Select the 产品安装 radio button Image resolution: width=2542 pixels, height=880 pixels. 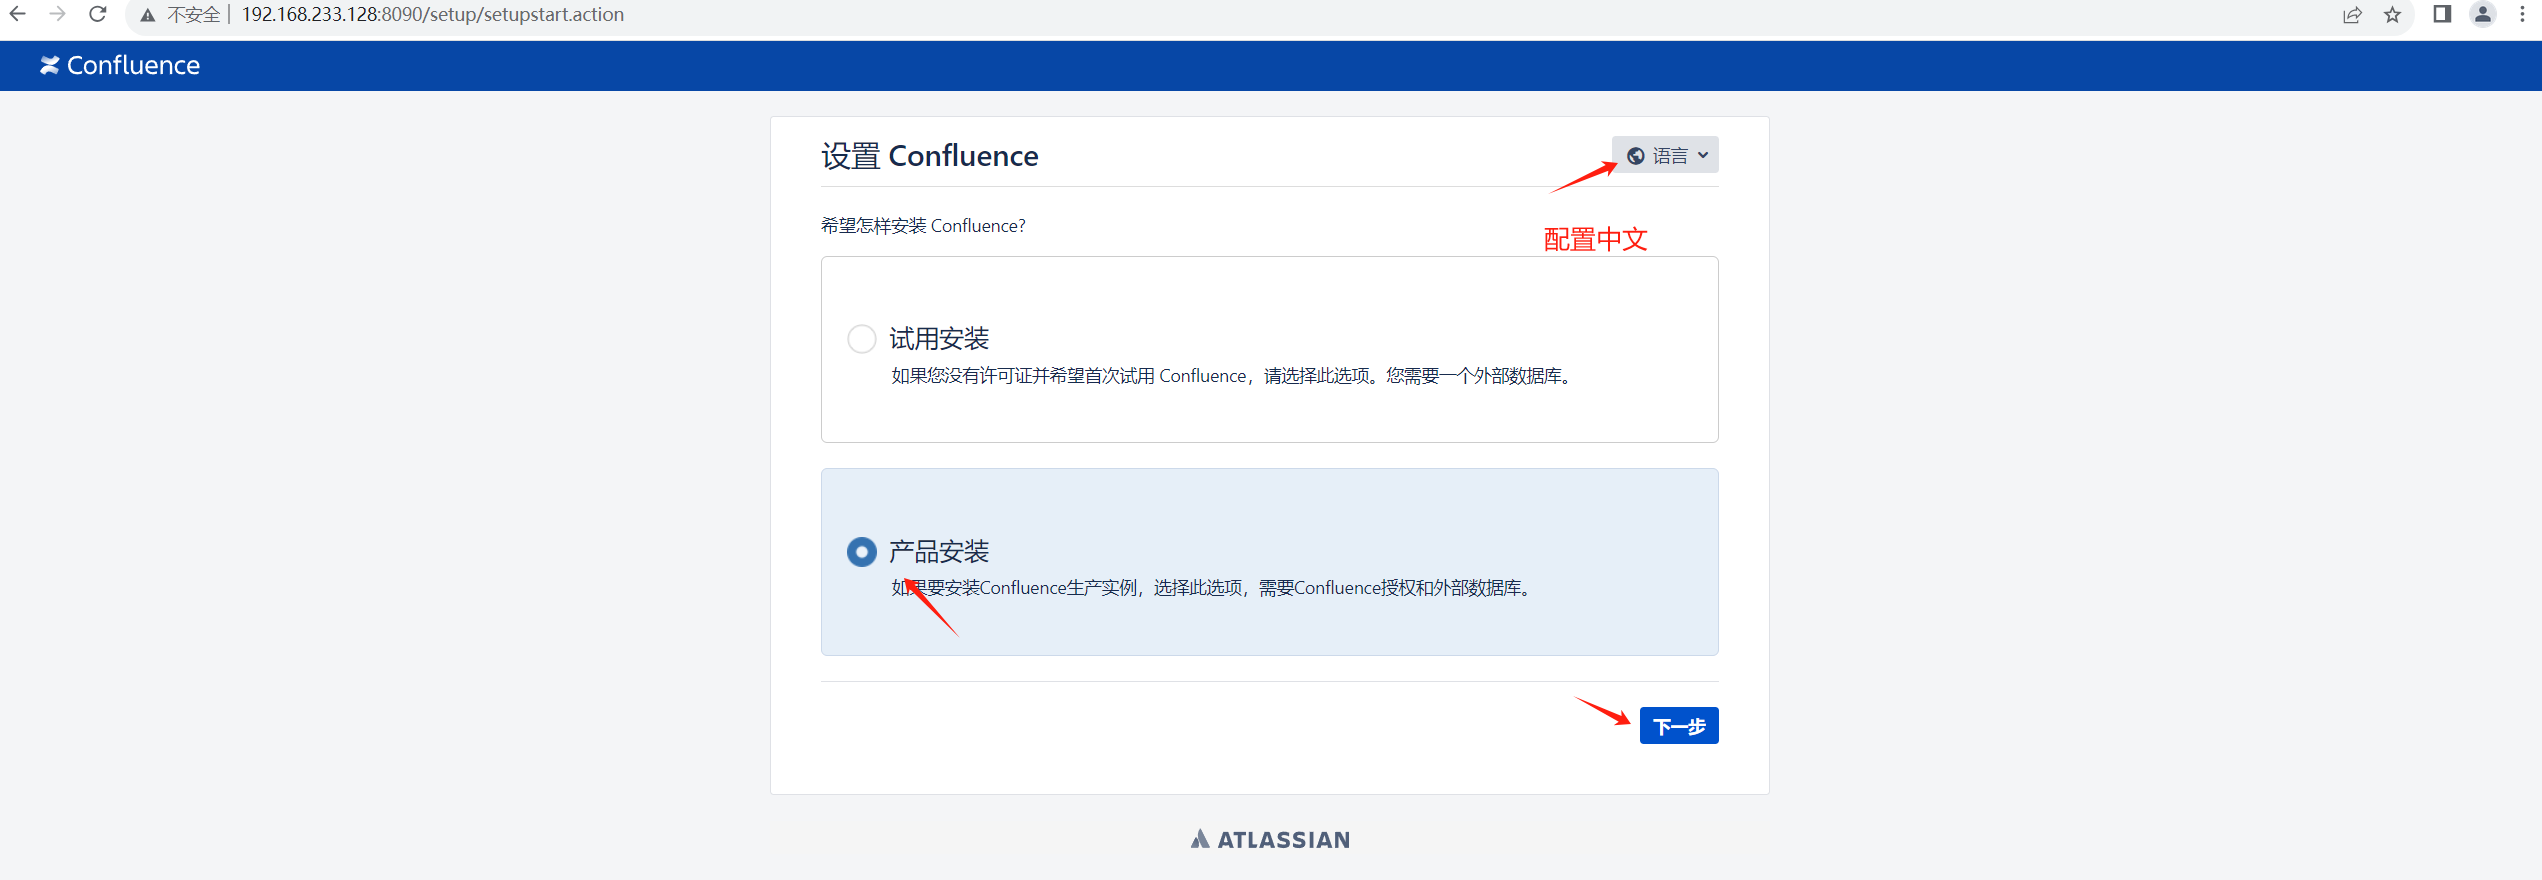[861, 552]
